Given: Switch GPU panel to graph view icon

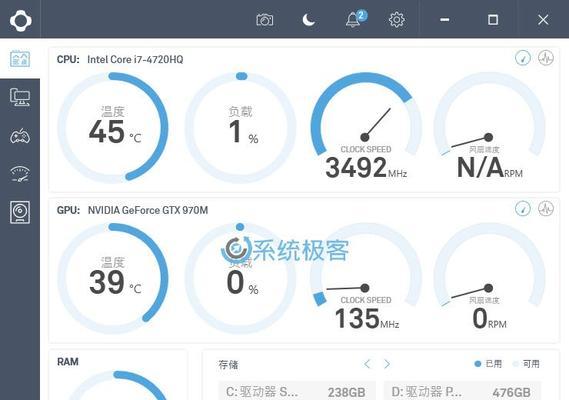Looking at the screenshot, I should pyautogui.click(x=546, y=208).
